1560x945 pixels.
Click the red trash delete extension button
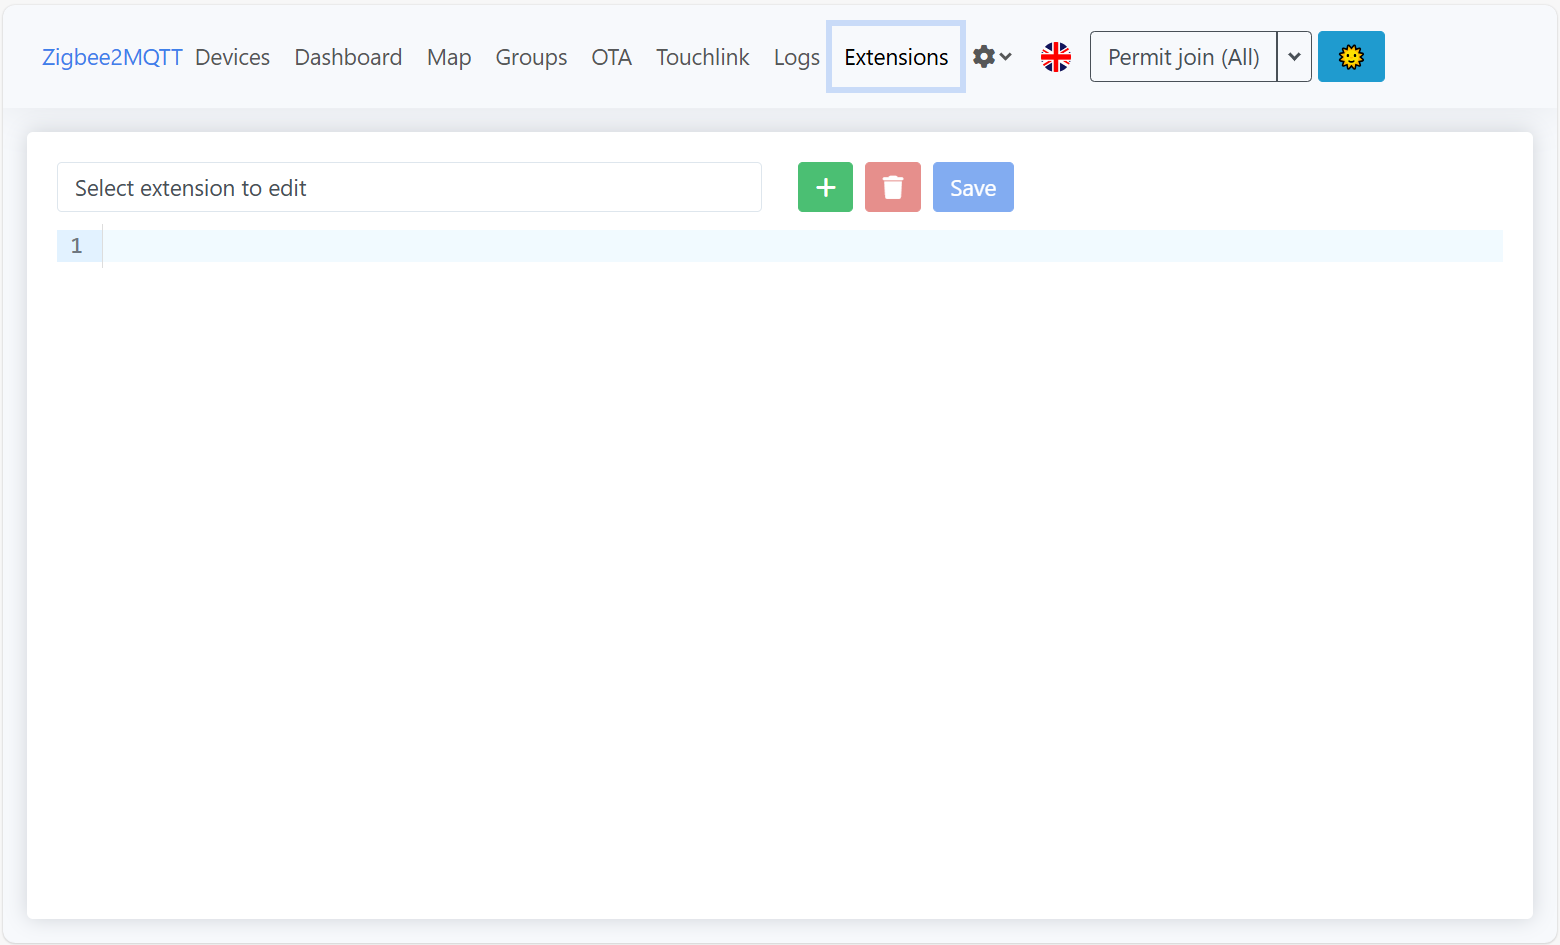[x=892, y=188]
